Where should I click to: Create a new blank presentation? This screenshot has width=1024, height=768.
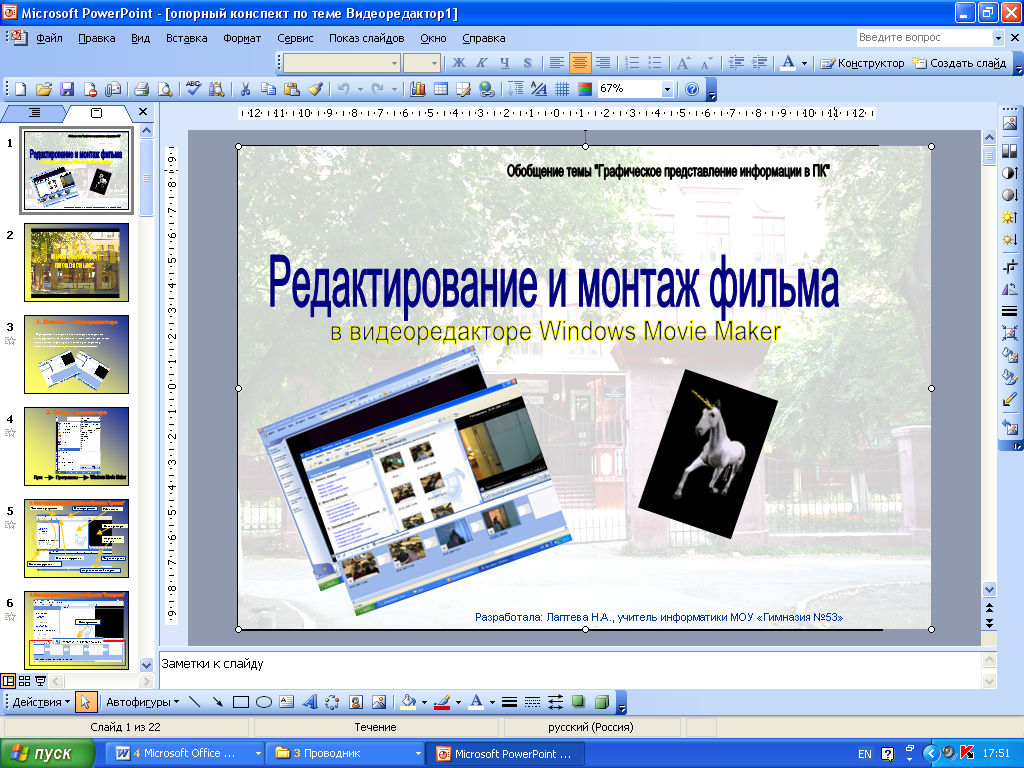20,89
